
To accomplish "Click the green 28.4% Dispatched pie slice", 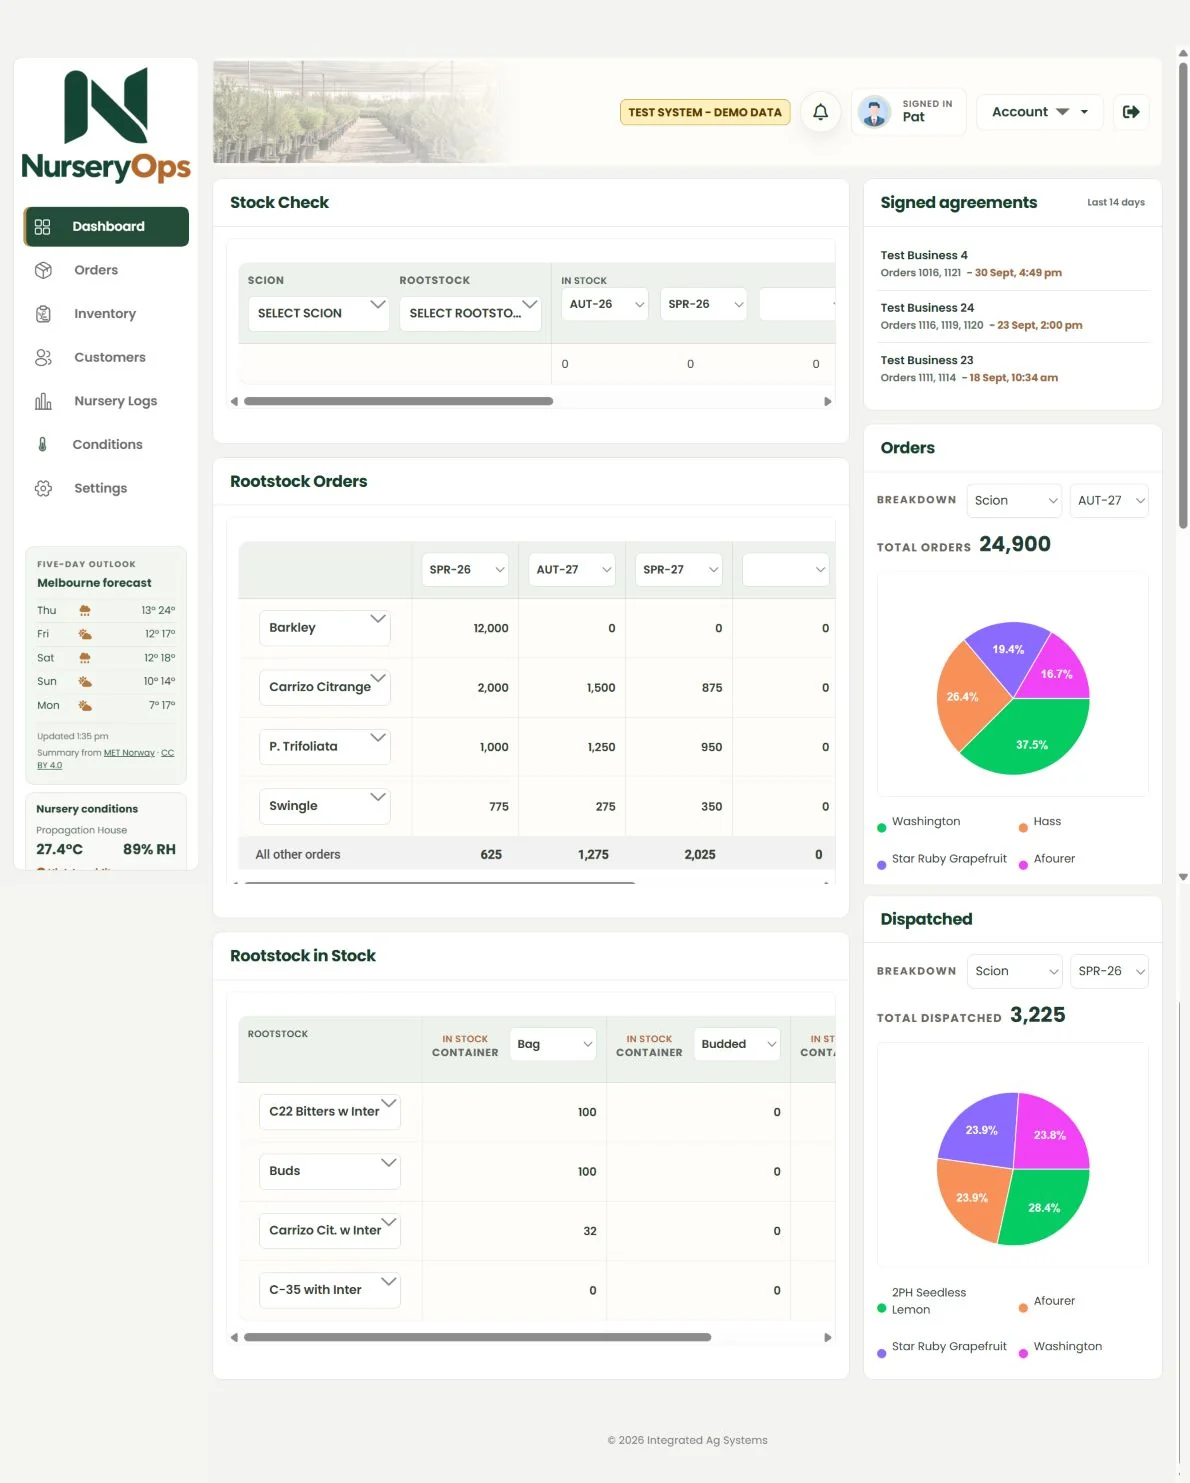I will click(x=1042, y=1206).
